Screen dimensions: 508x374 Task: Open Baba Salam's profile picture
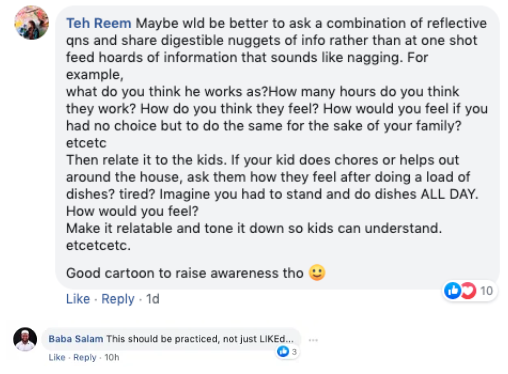point(25,339)
